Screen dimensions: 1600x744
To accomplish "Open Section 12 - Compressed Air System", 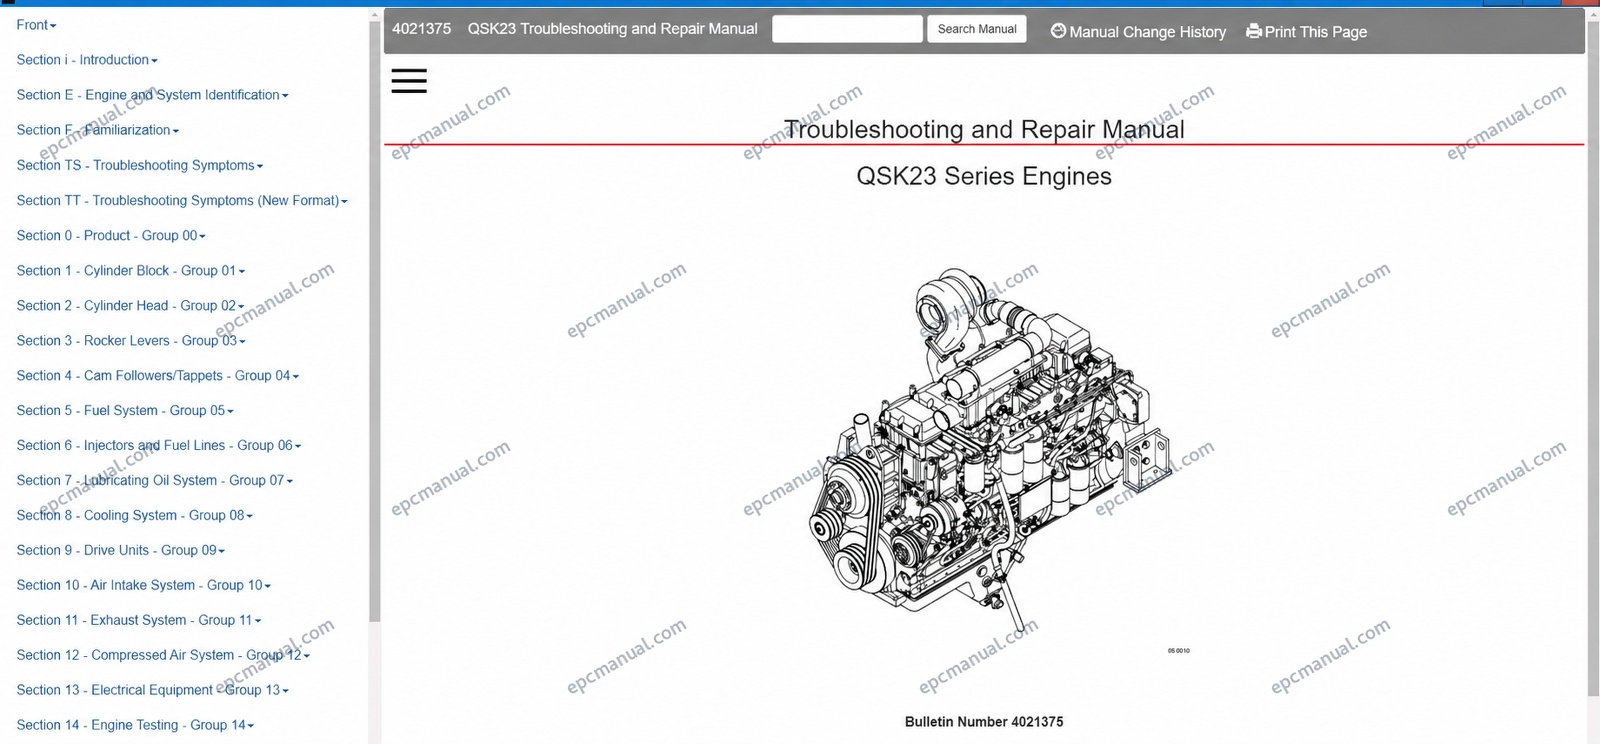I will (163, 655).
